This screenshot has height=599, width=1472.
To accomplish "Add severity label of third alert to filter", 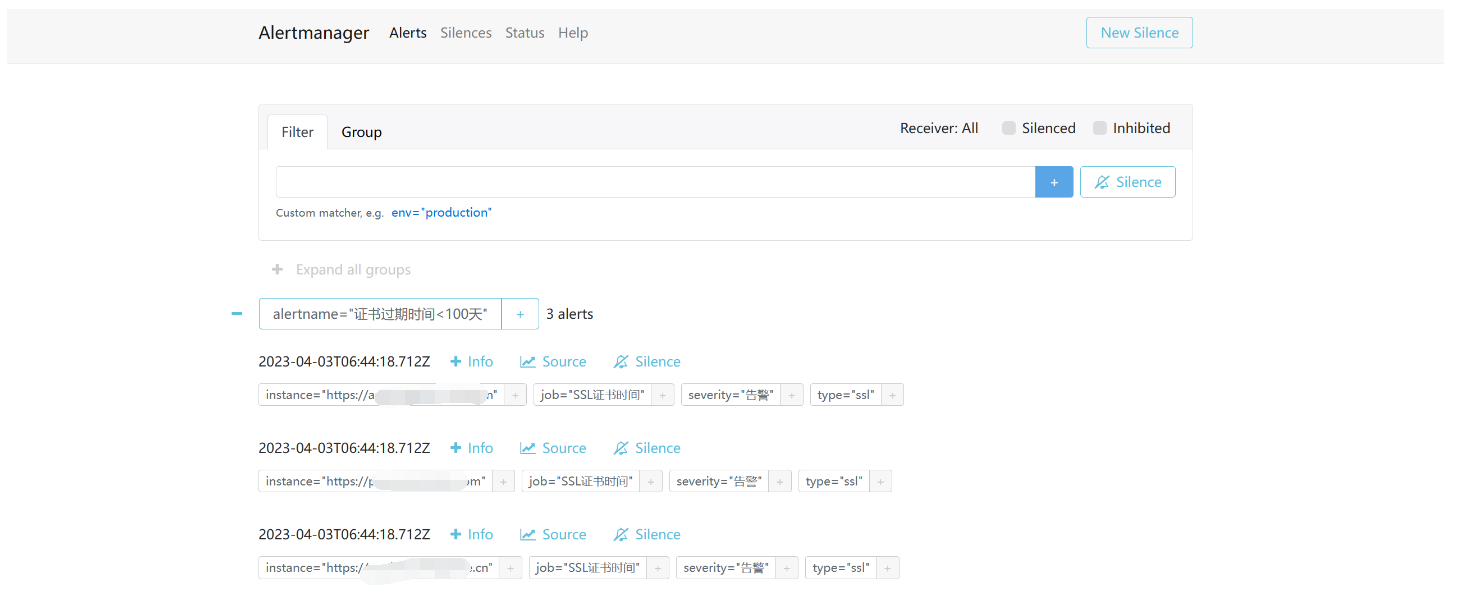I will pos(787,568).
